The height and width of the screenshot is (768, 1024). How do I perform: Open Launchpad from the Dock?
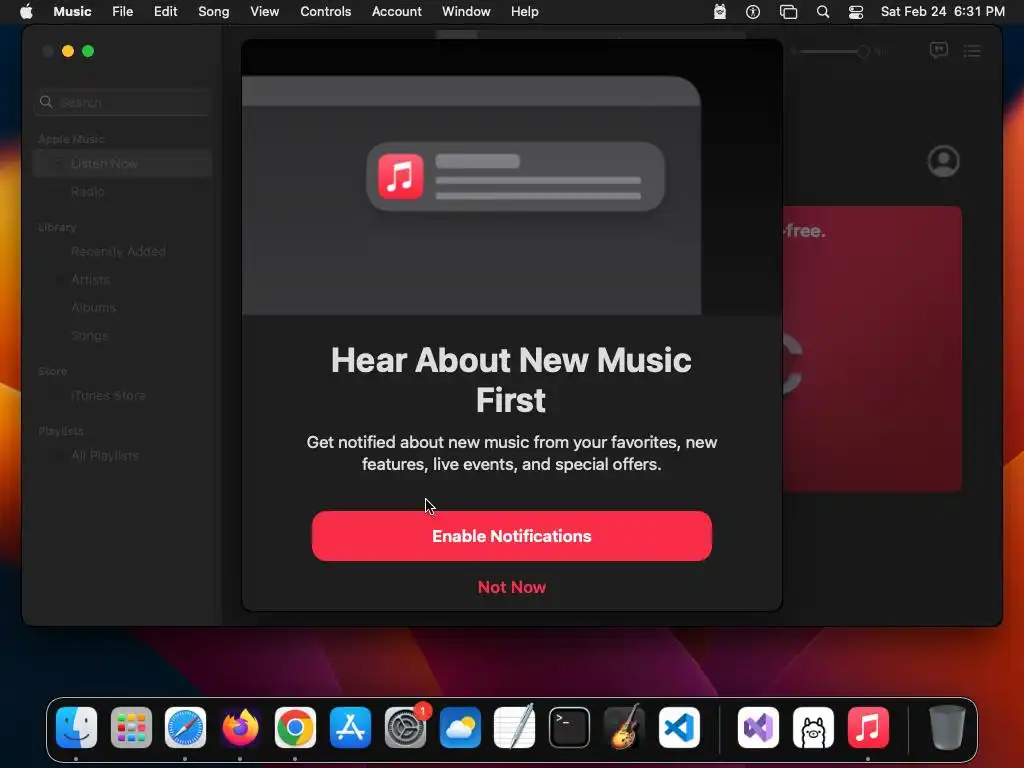[x=131, y=728]
